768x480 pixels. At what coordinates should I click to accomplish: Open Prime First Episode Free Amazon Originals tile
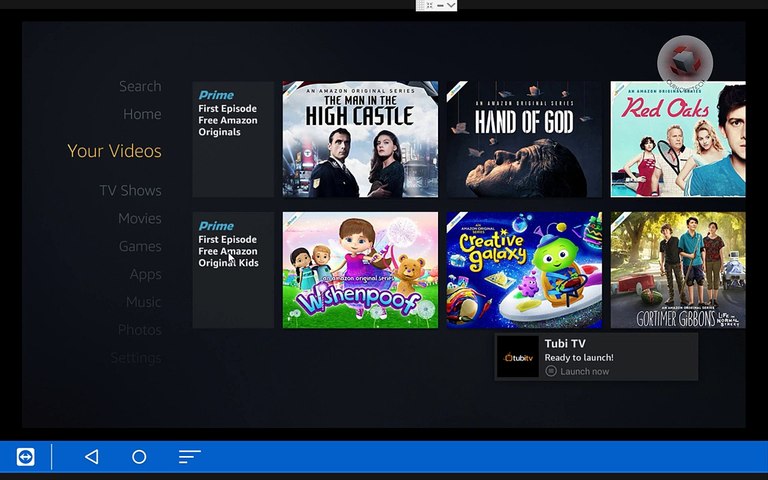pos(233,139)
